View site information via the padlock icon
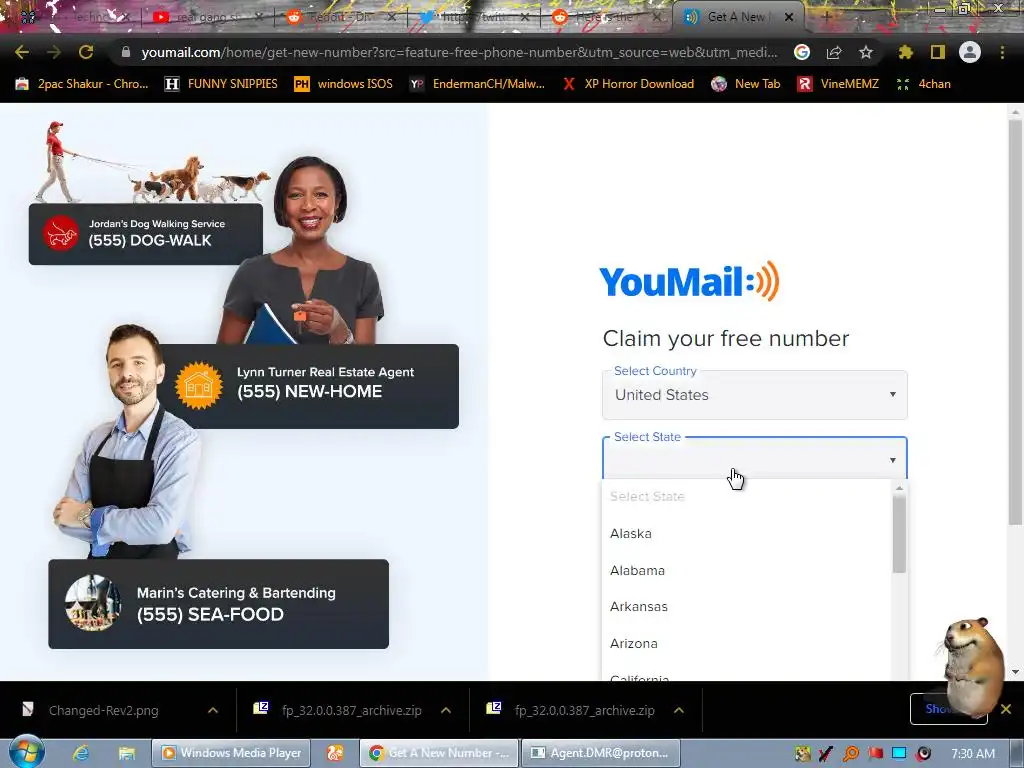The width and height of the screenshot is (1024, 768). [x=125, y=52]
